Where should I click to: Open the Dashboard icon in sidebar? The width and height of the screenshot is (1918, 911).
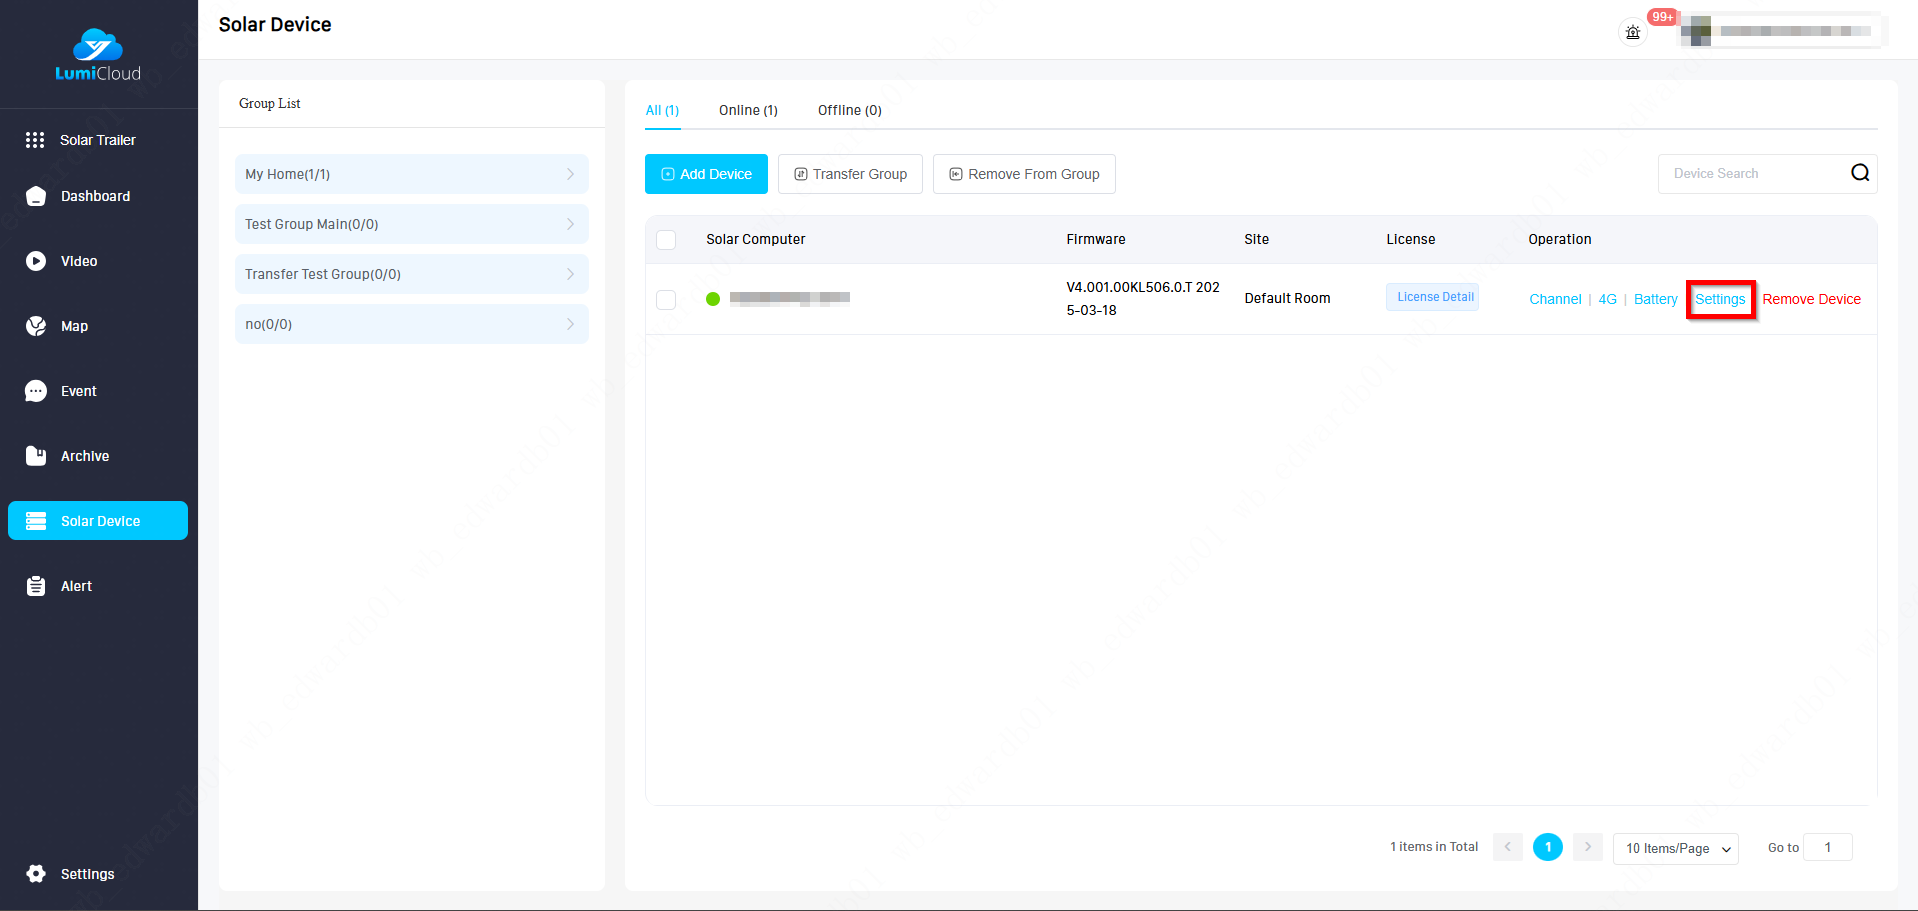(x=36, y=196)
